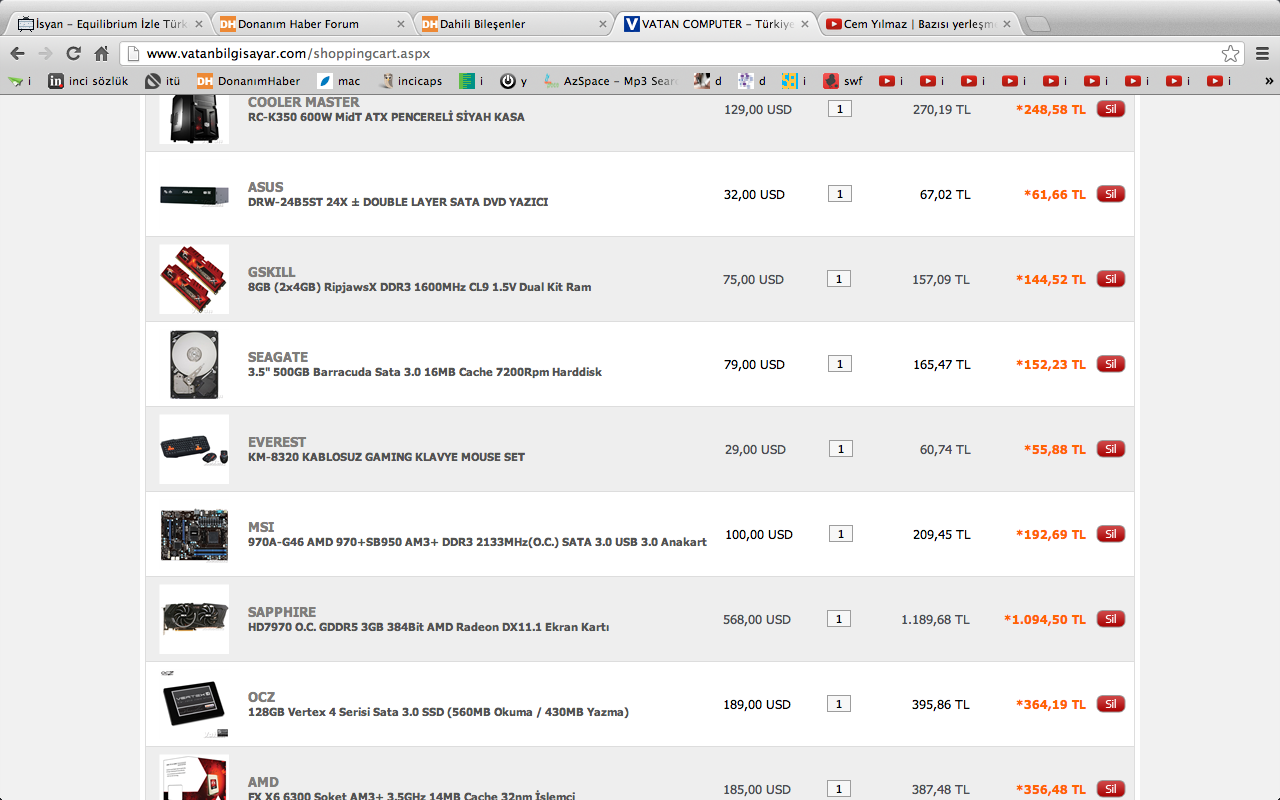The width and height of the screenshot is (1280, 800).
Task: Open the power icon 'y' bookmark
Action: click(514, 81)
